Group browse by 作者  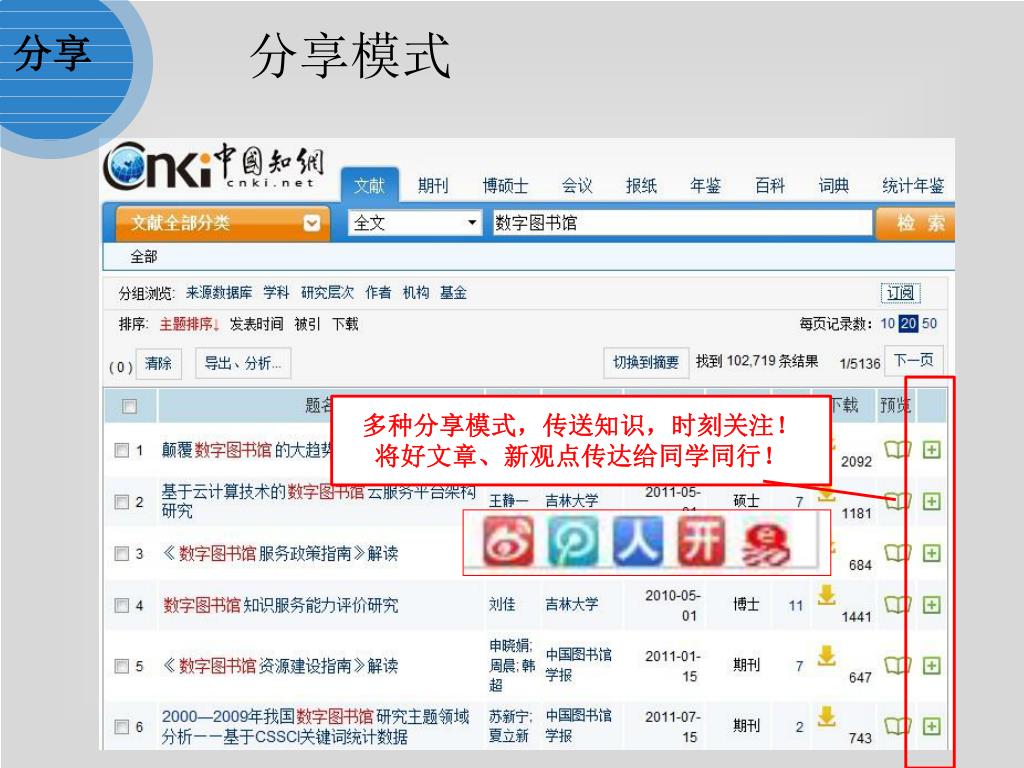click(378, 293)
